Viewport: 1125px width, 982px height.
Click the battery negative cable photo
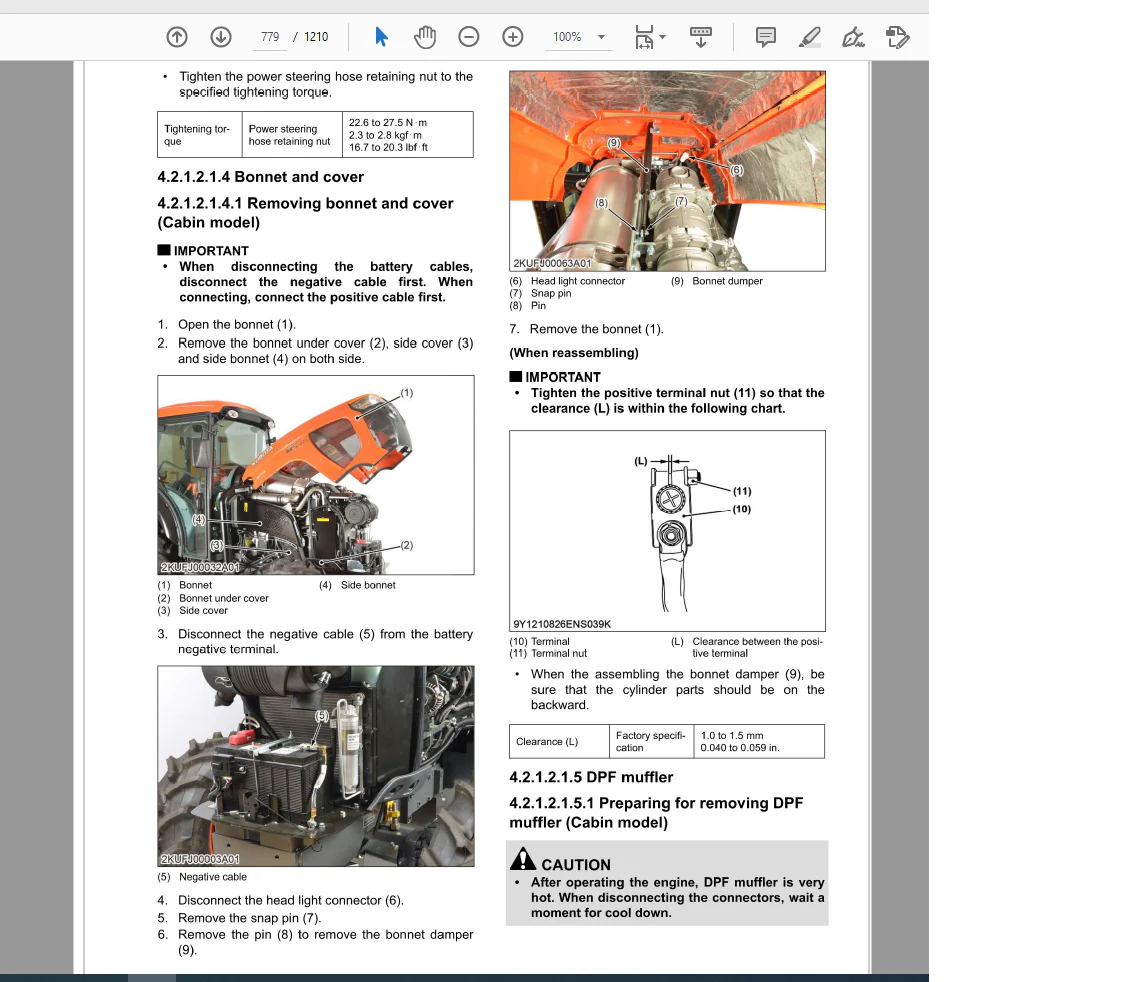pos(315,765)
